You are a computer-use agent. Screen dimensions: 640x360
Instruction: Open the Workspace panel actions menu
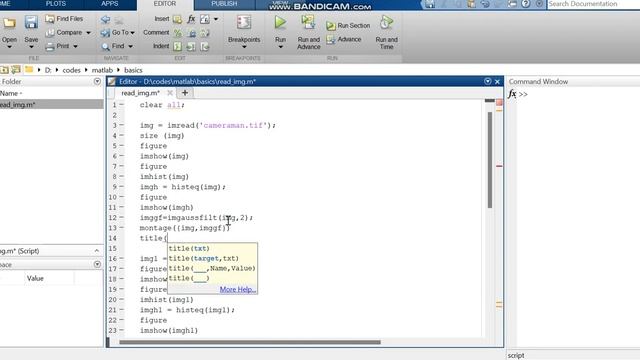coord(97,264)
